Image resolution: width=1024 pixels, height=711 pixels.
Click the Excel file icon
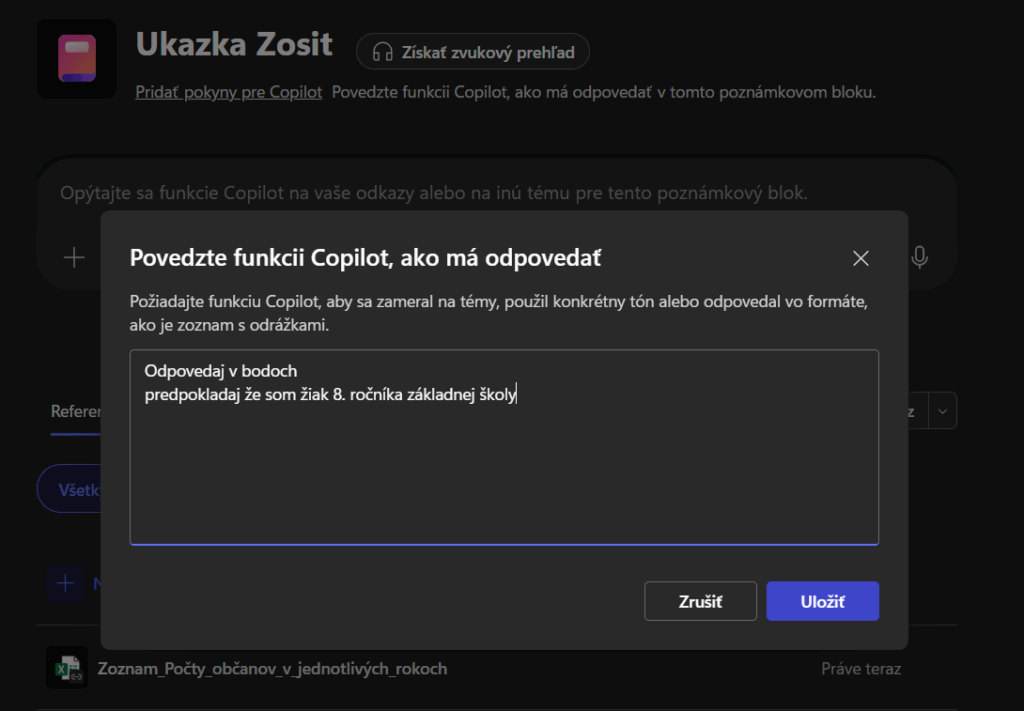pos(67,668)
